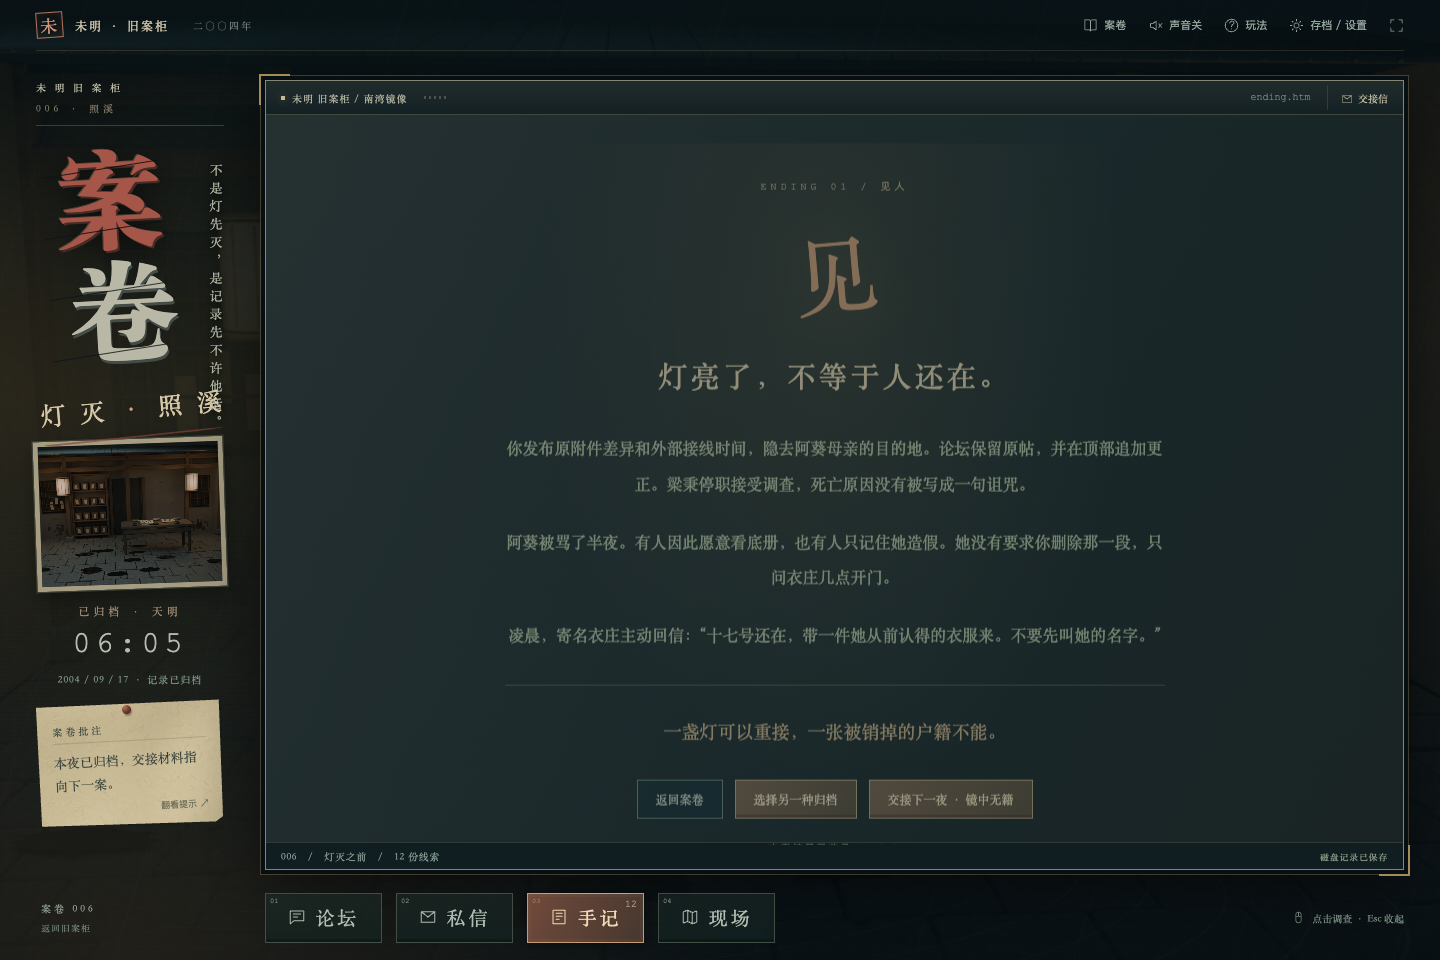Click 选择另一种归档 button
The height and width of the screenshot is (960, 1440).
click(x=796, y=799)
